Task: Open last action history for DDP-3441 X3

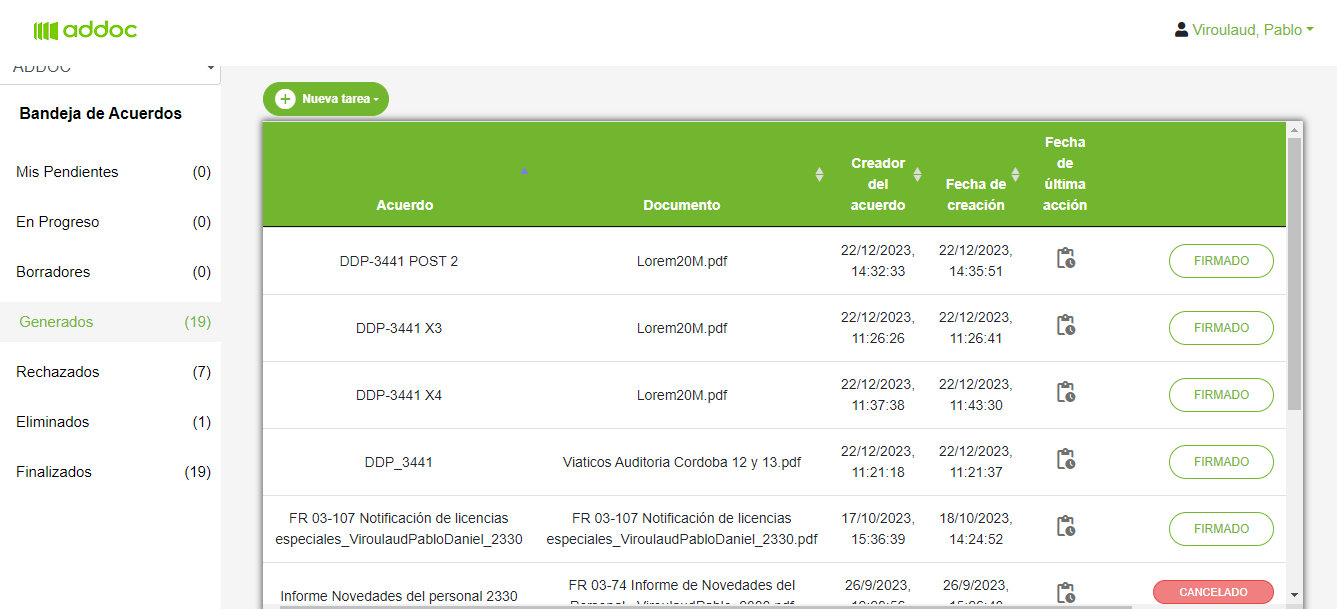Action: 1065,326
